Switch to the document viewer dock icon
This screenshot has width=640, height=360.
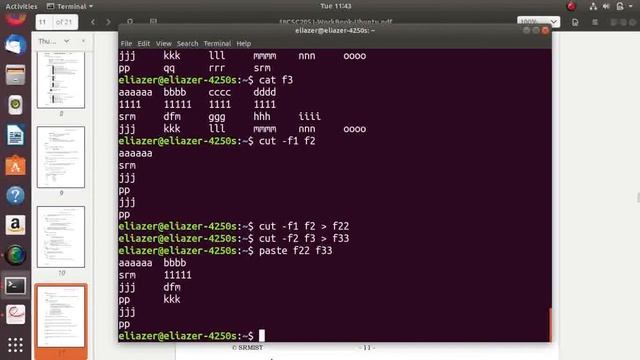(x=16, y=315)
